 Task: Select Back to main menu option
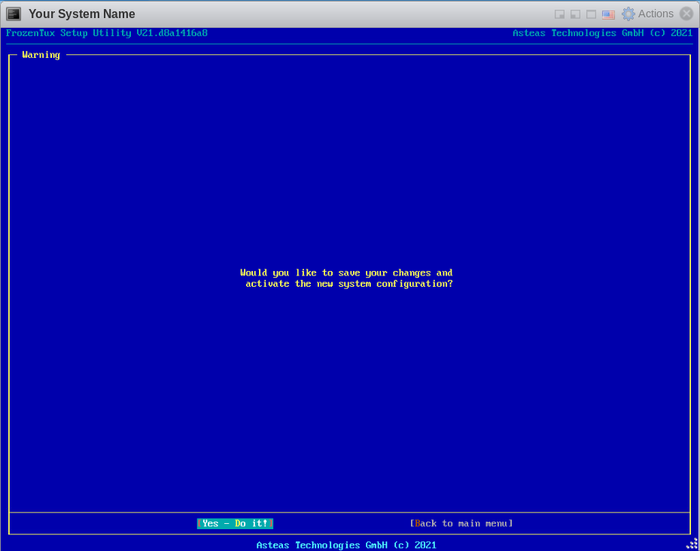[461, 523]
